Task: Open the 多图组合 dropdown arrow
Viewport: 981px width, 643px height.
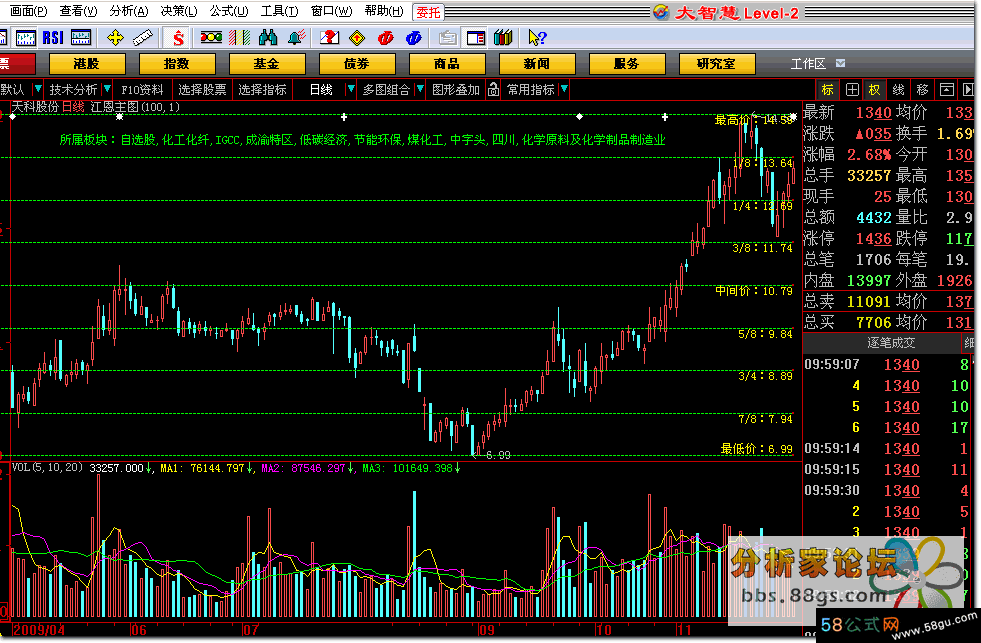Action: [x=420, y=89]
